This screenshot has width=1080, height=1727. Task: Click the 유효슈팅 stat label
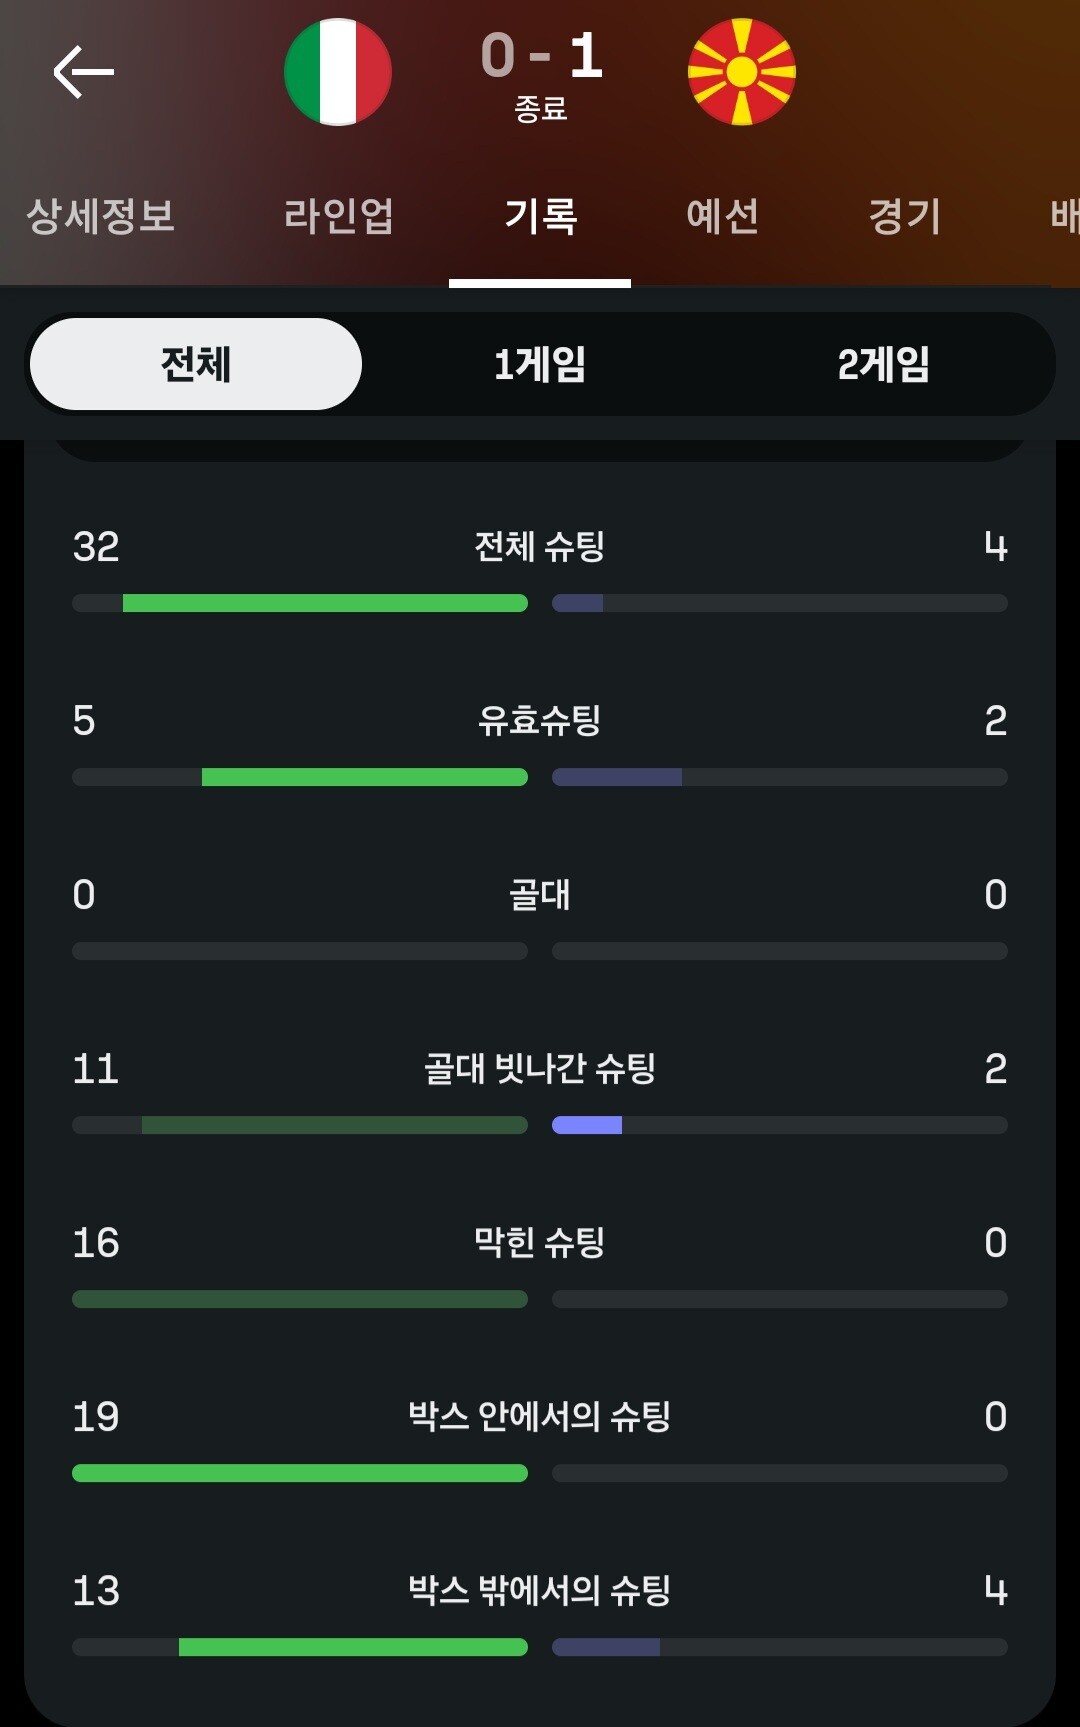coord(540,720)
